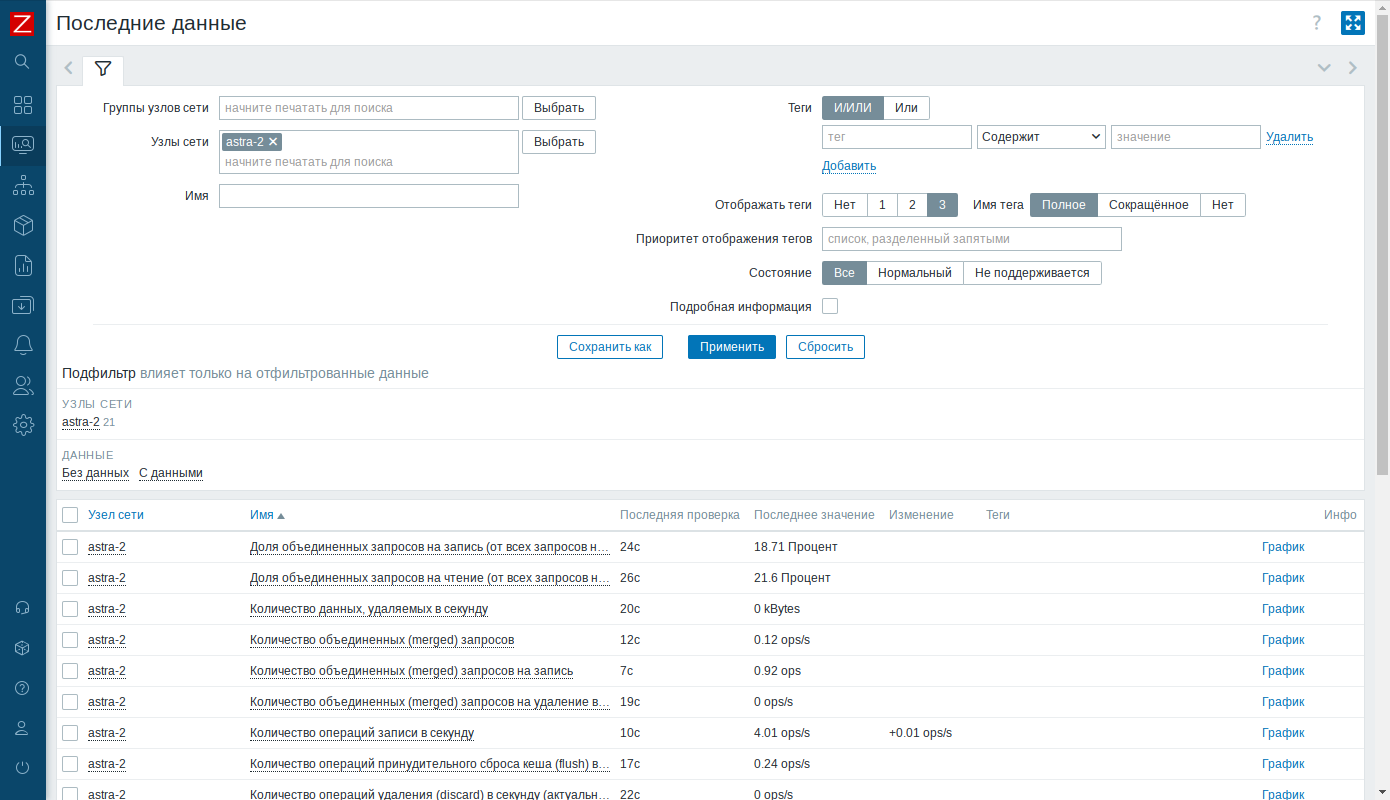The image size is (1390, 800).
Task: Open the Содержит tag operator dropdown
Action: click(x=1040, y=137)
